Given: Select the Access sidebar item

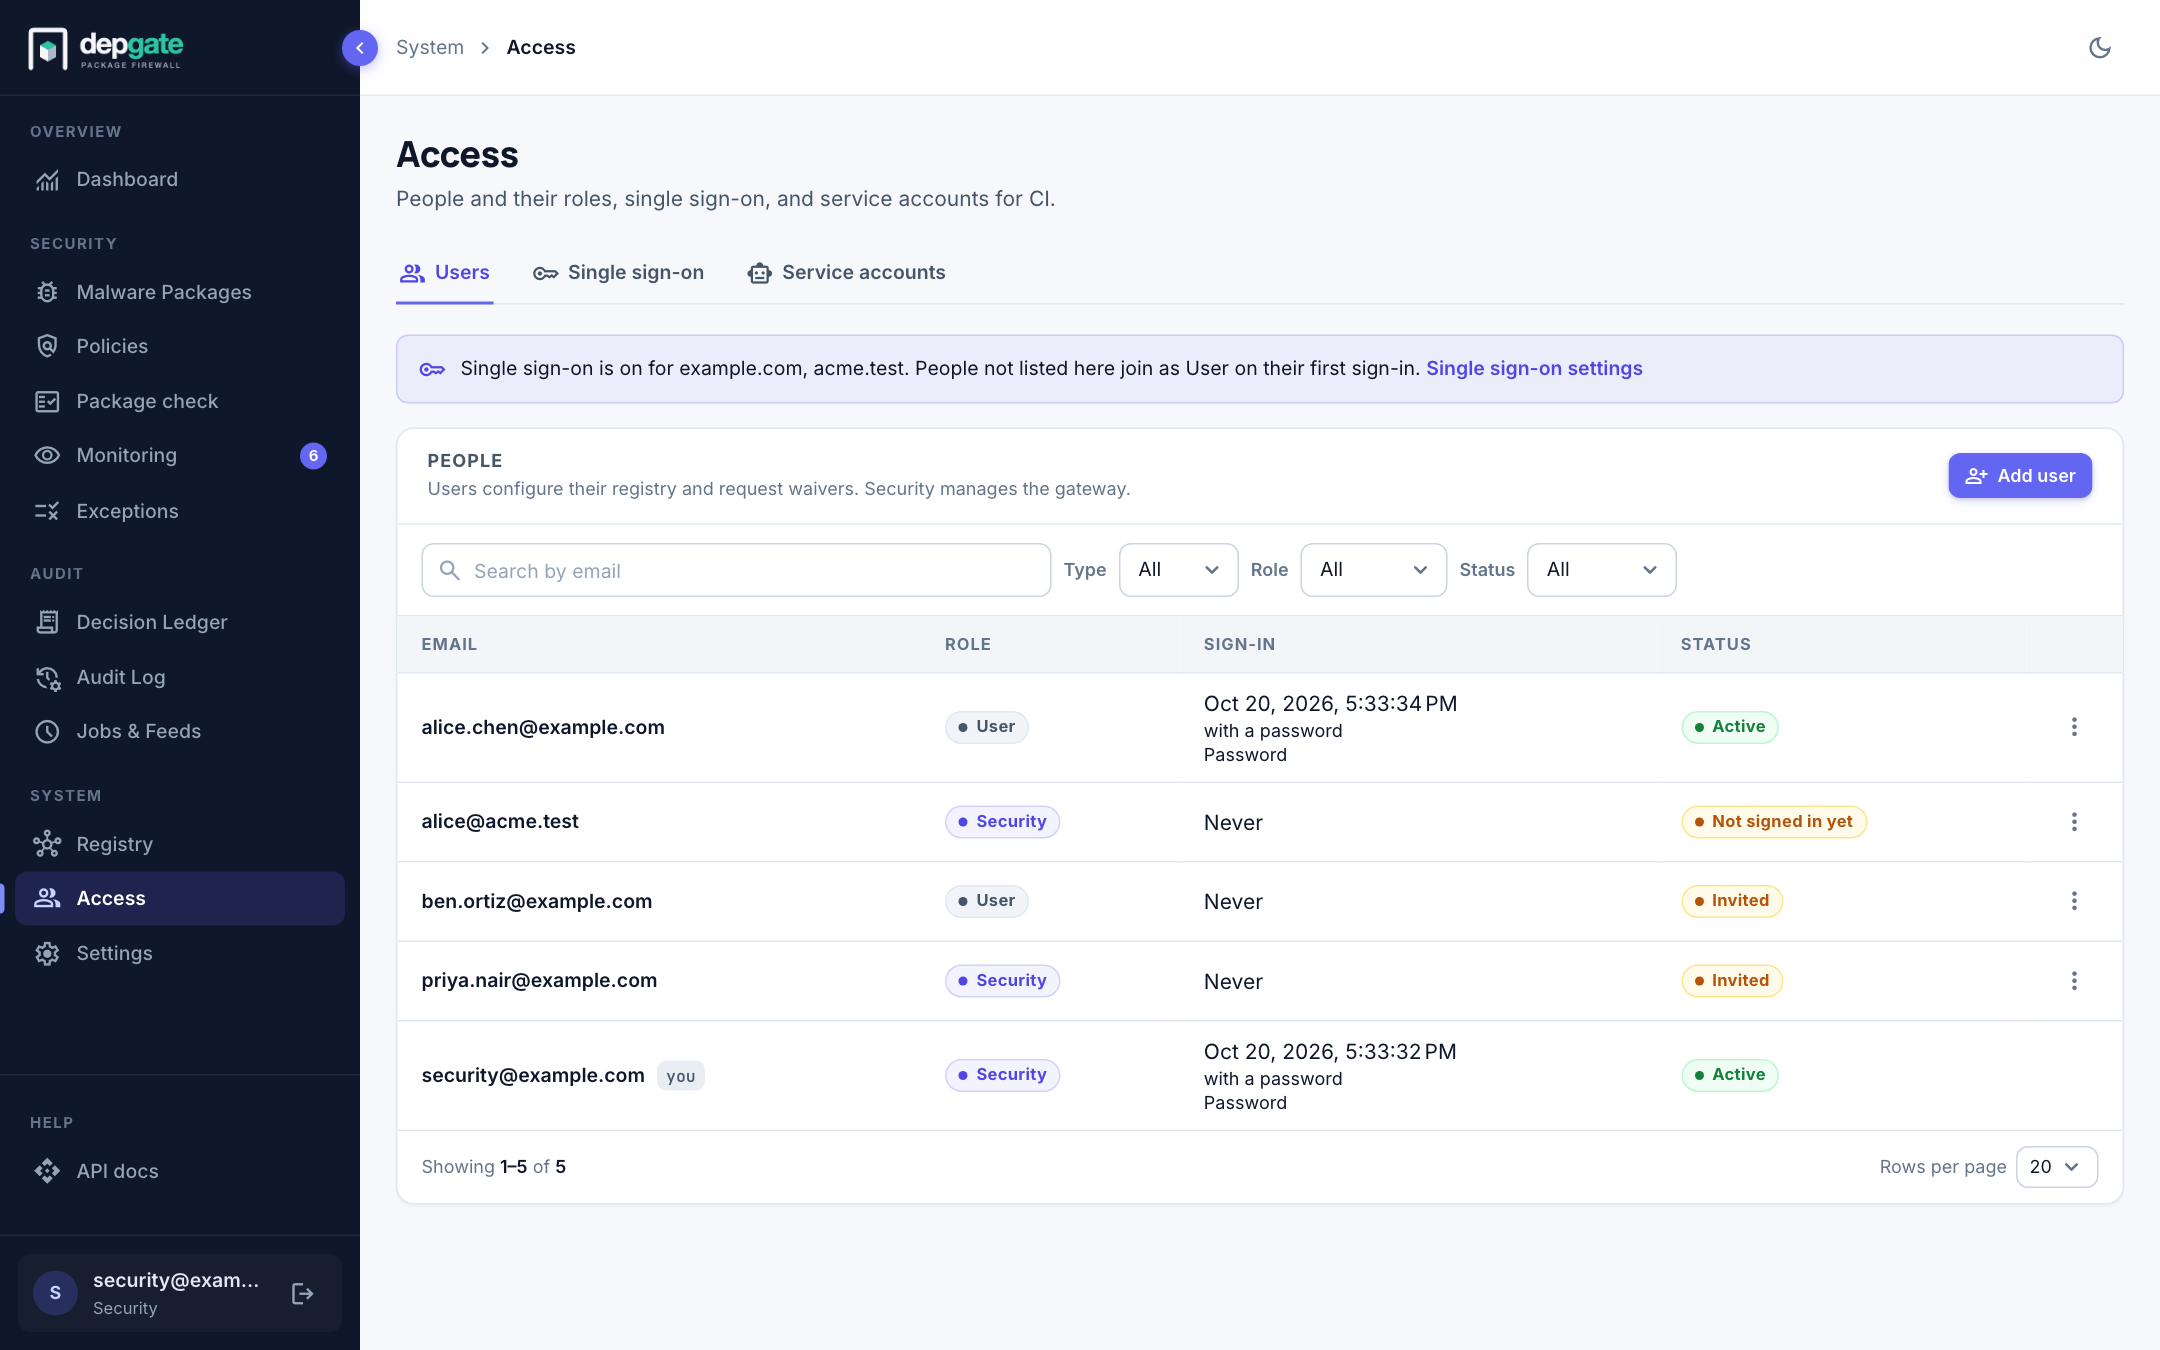Looking at the screenshot, I should pyautogui.click(x=180, y=898).
